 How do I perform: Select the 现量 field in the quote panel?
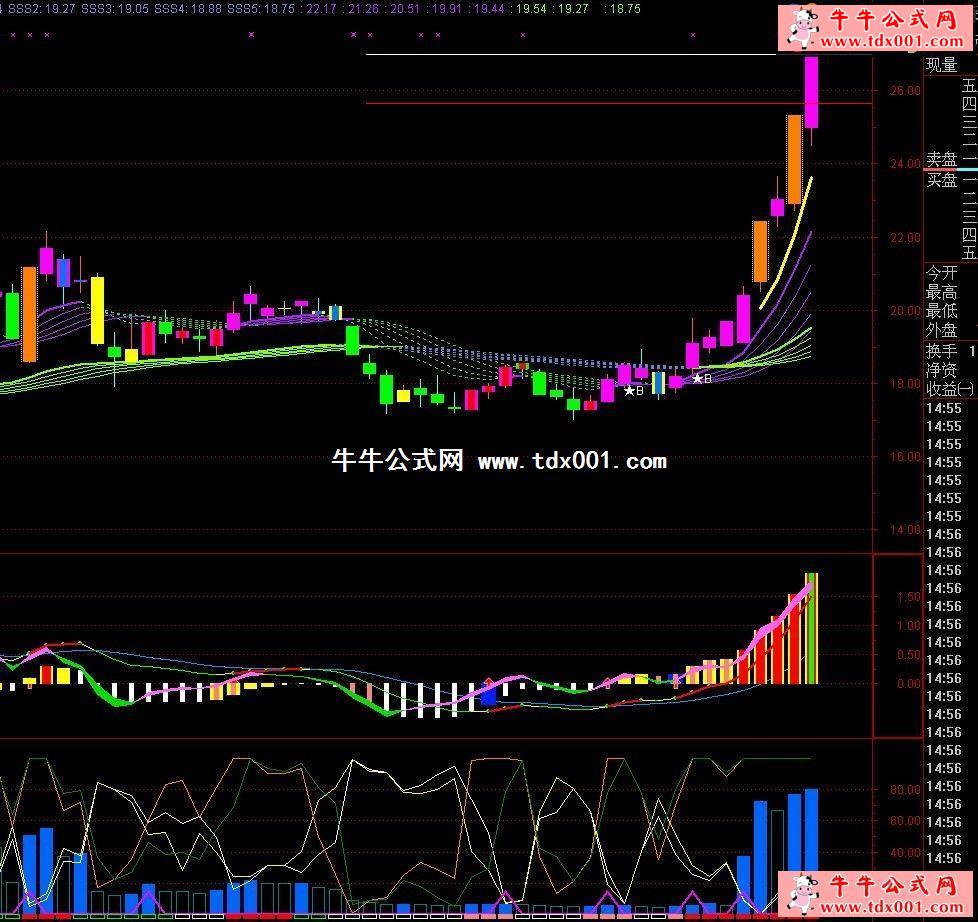tap(941, 66)
